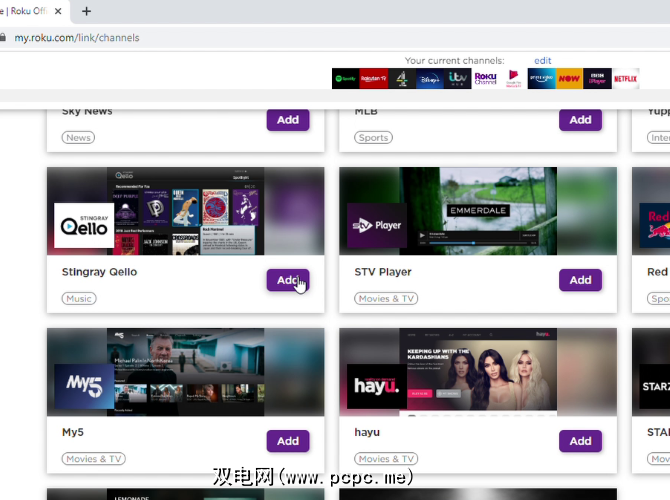Select the Channel 4 icon
Image resolution: width=670 pixels, height=500 pixels.
click(402, 78)
